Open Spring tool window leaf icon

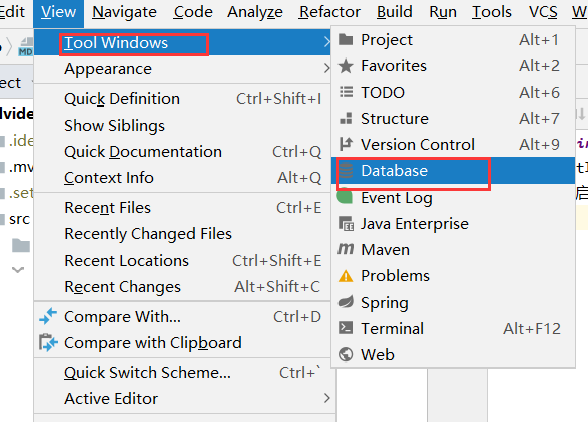[346, 302]
